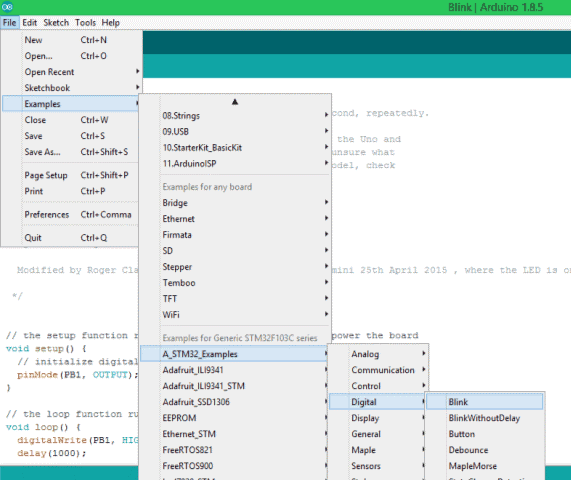571x480 pixels.
Task: Expand the Ethernet examples
Action: 235,219
